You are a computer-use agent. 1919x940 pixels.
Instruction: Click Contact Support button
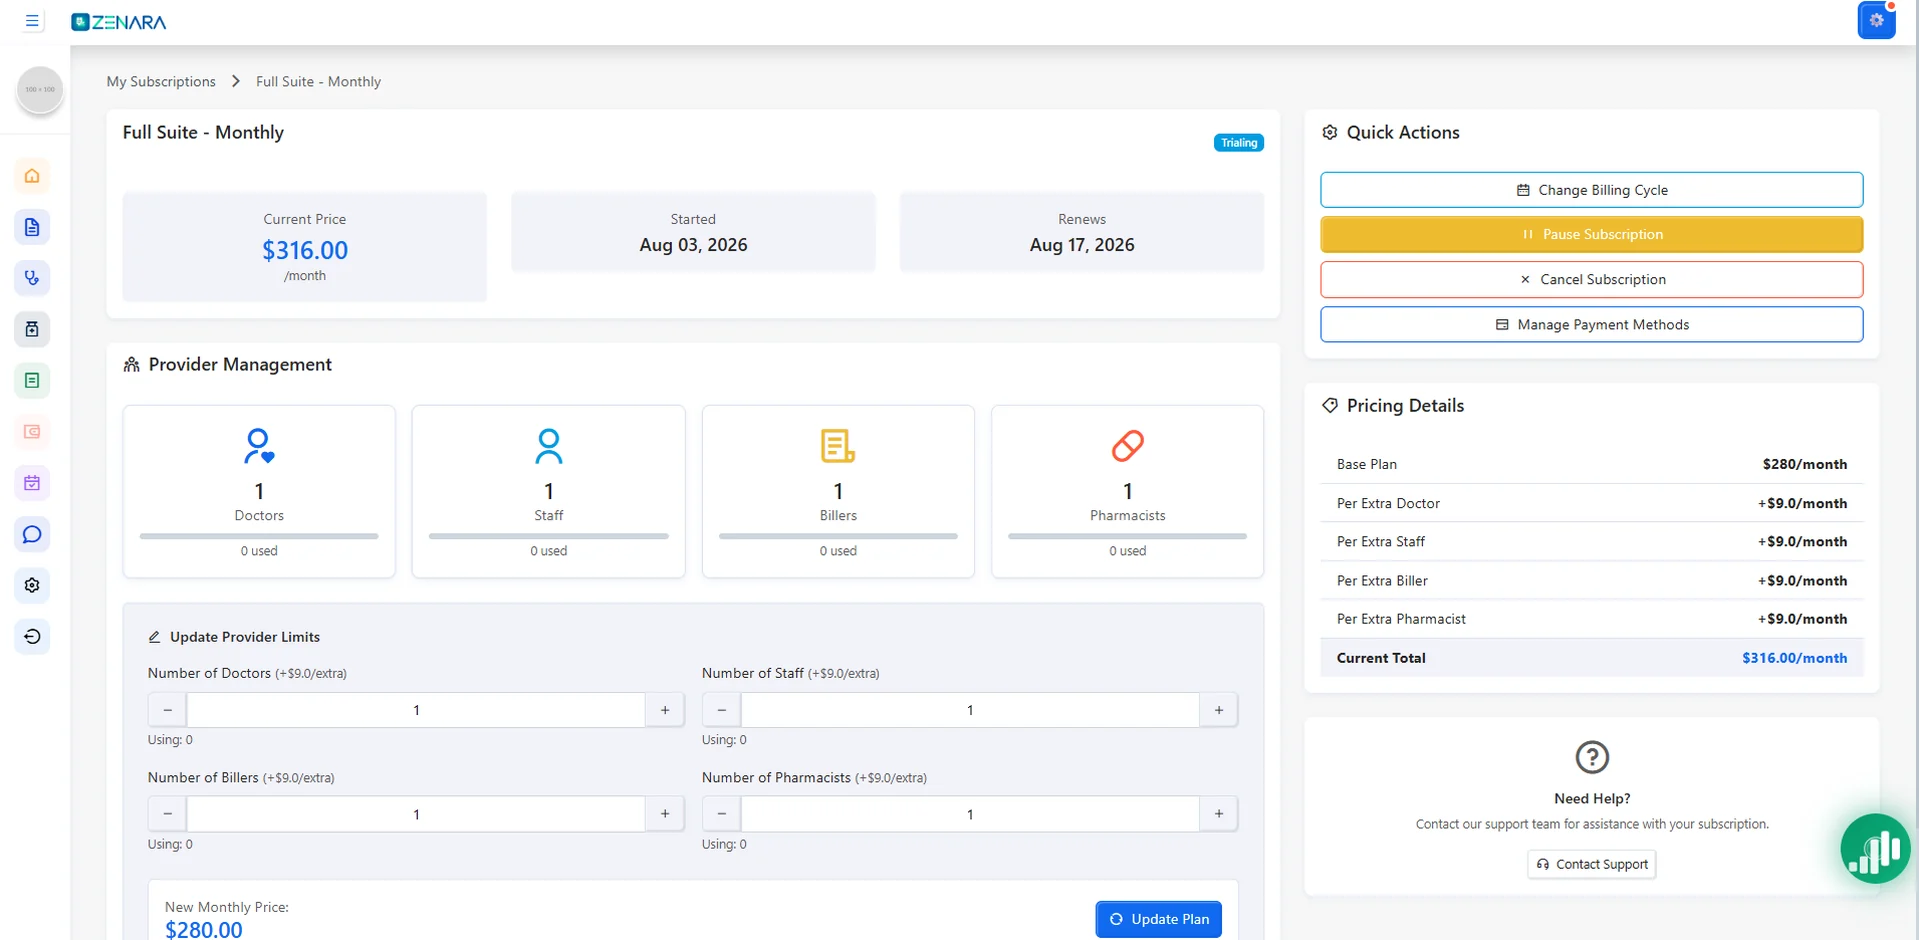pos(1591,864)
